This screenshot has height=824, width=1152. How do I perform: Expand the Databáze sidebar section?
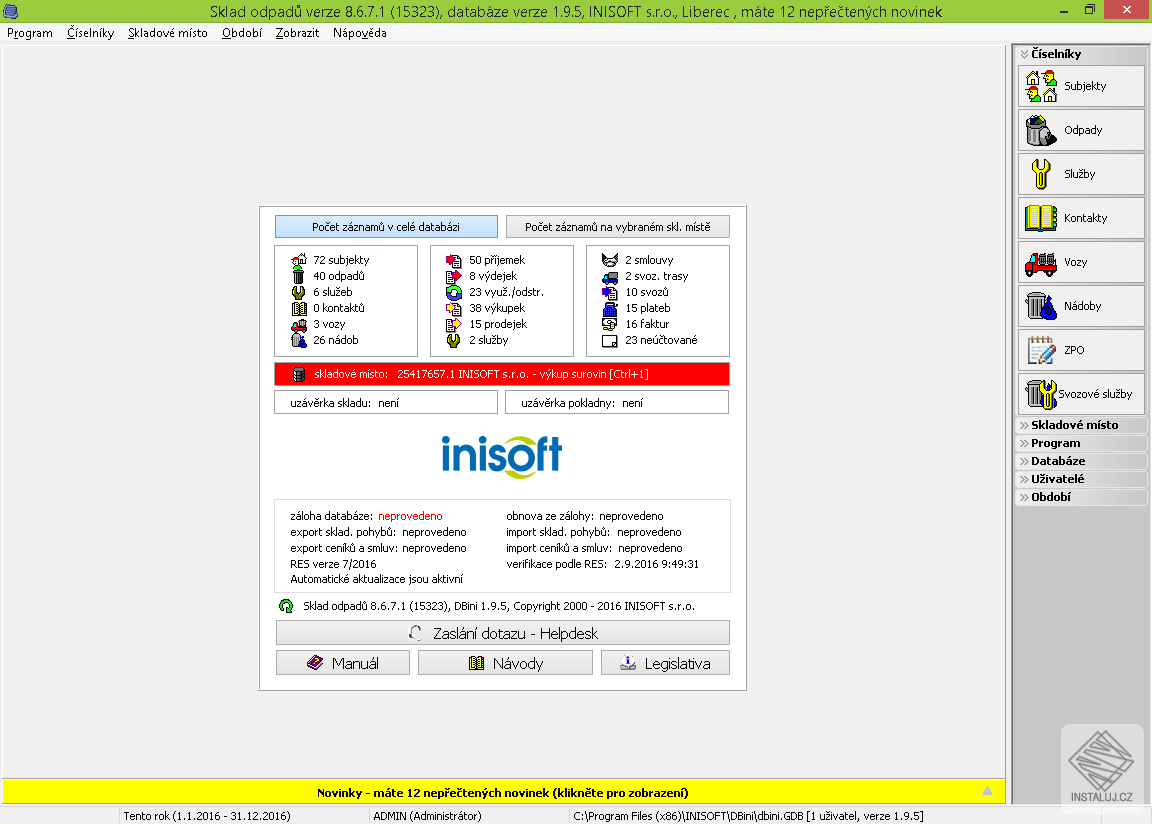point(1081,461)
